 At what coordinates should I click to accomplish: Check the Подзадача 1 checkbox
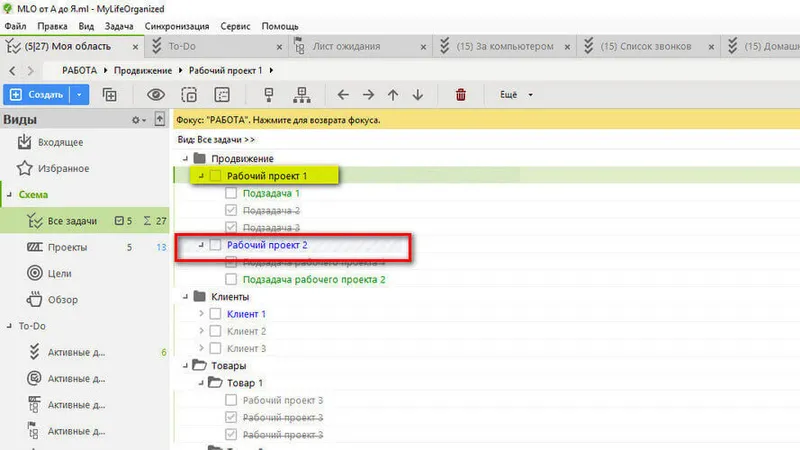(231, 193)
